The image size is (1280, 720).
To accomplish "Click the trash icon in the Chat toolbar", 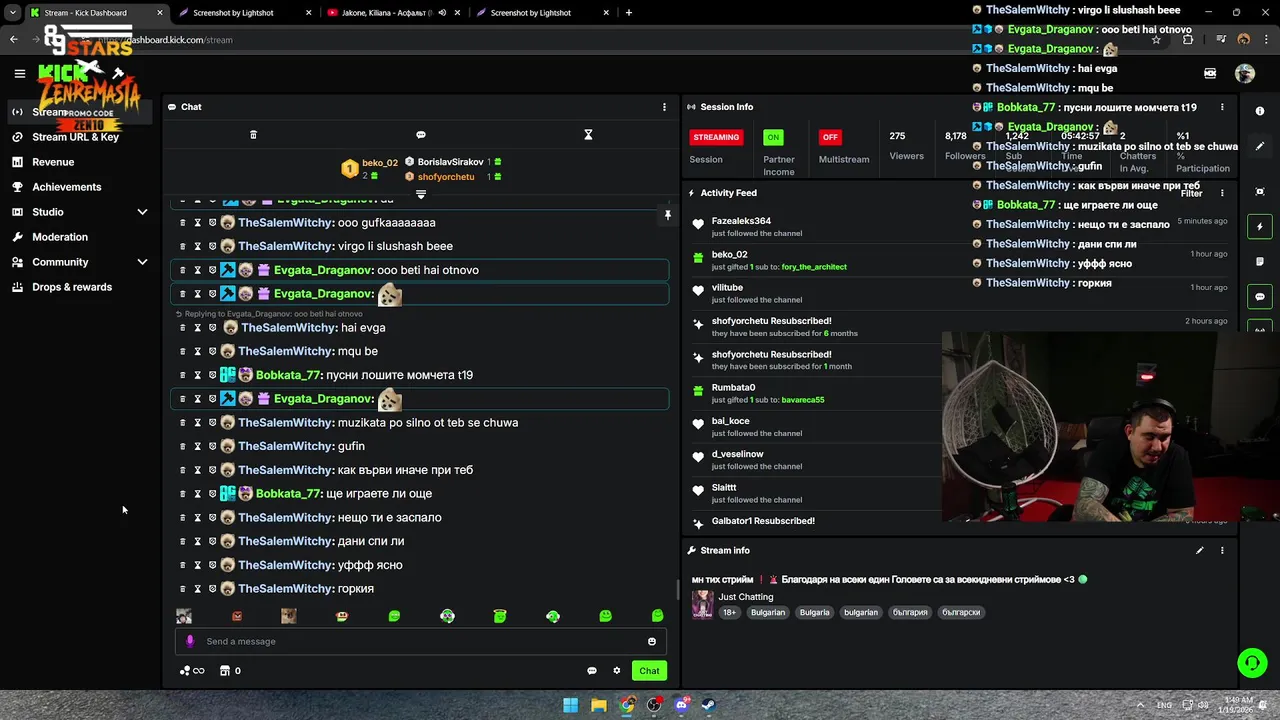I will 253,135.
